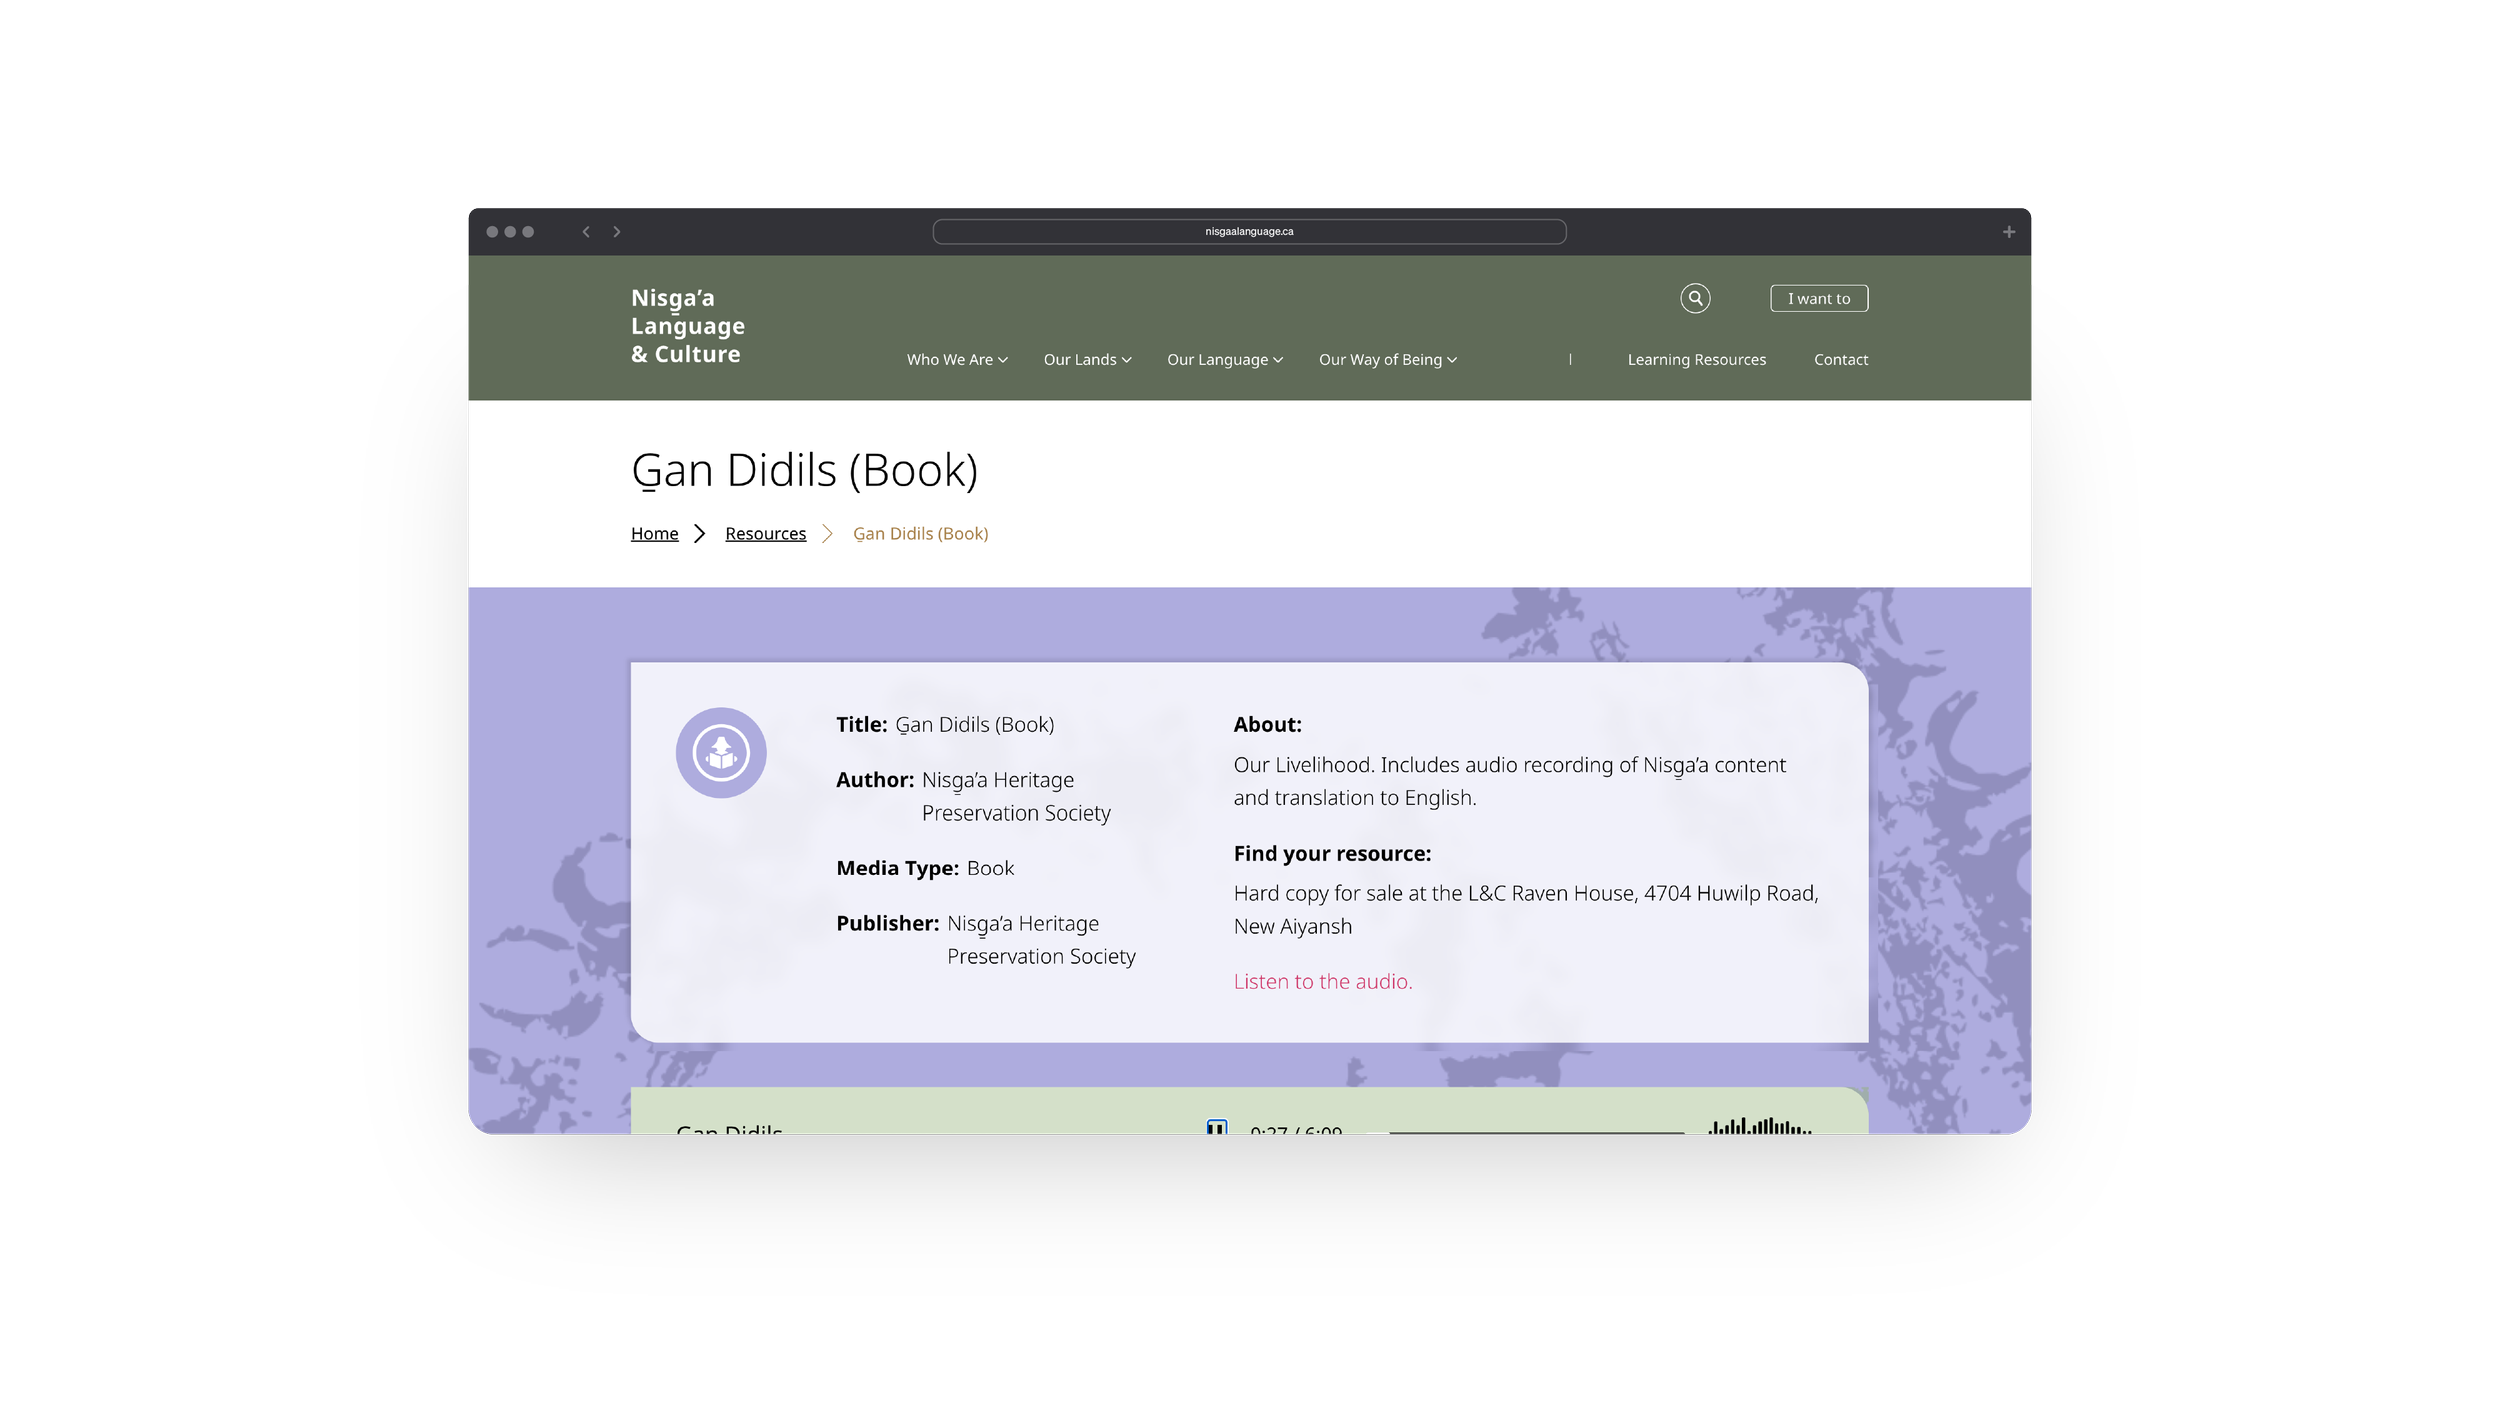Viewport: 2500px width, 1406px height.
Task: Open the Listen to the audio link
Action: (x=1323, y=981)
